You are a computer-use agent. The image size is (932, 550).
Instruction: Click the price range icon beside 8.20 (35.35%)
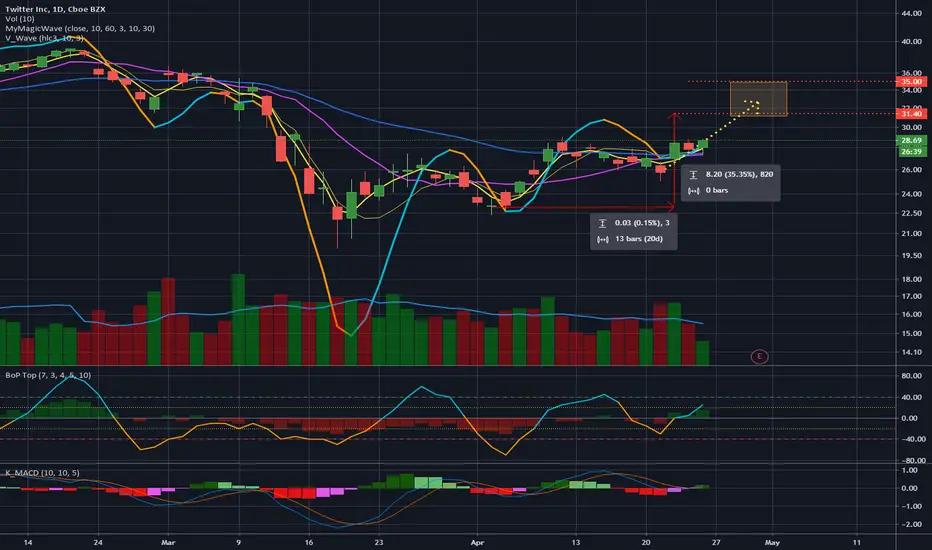pos(693,175)
